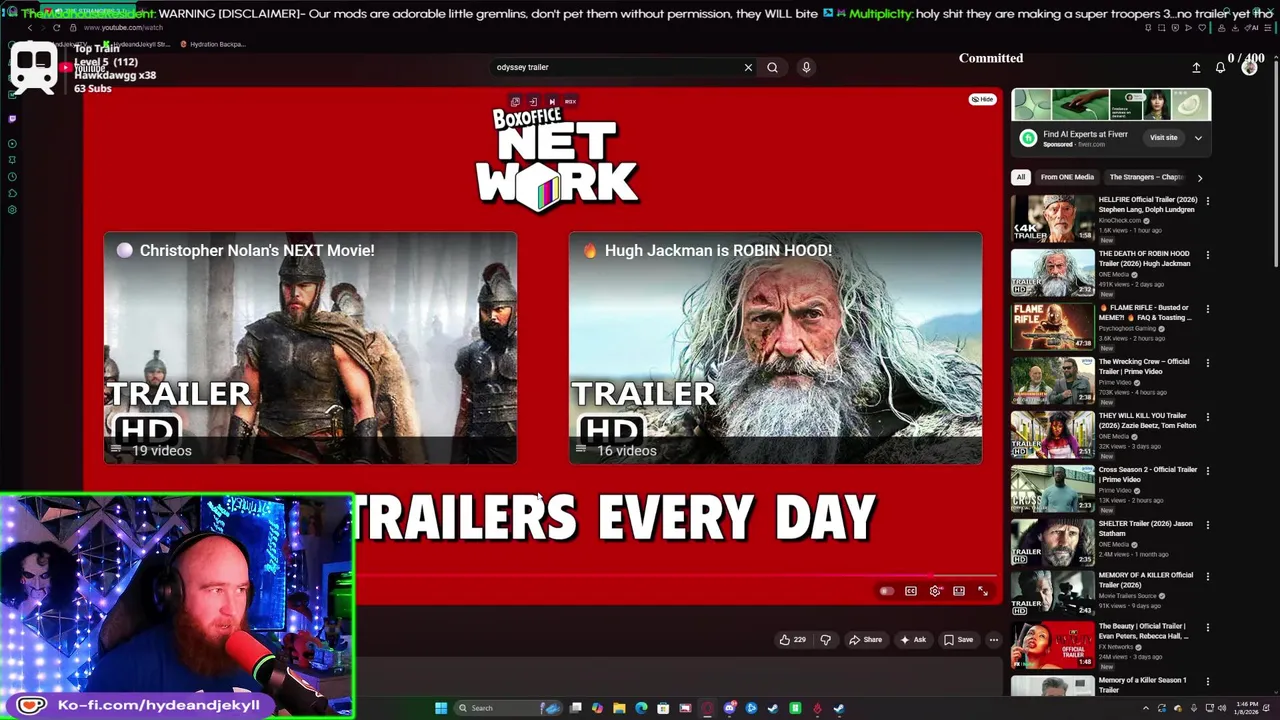Open Microsoft Store from the taskbar
Viewport: 1280px width, 720px height.
pos(663,708)
